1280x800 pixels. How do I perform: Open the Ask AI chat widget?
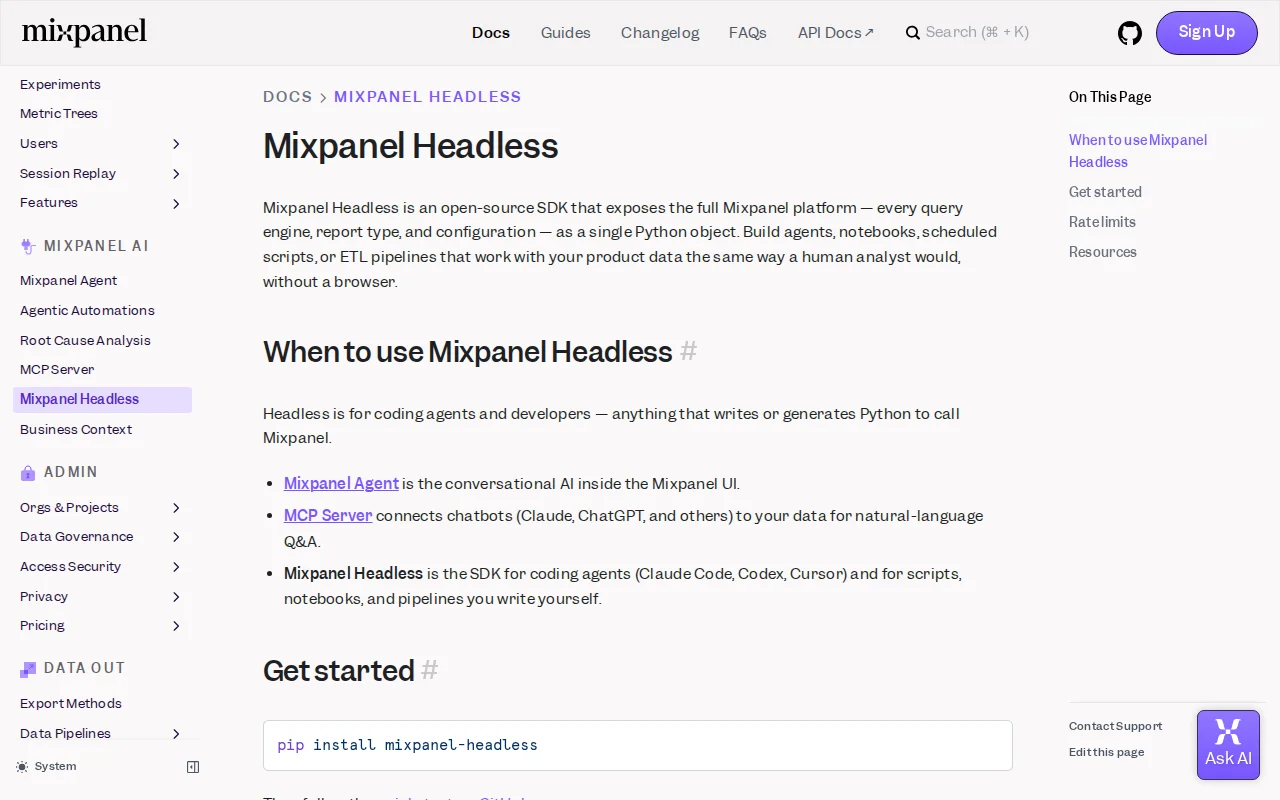(x=1228, y=745)
